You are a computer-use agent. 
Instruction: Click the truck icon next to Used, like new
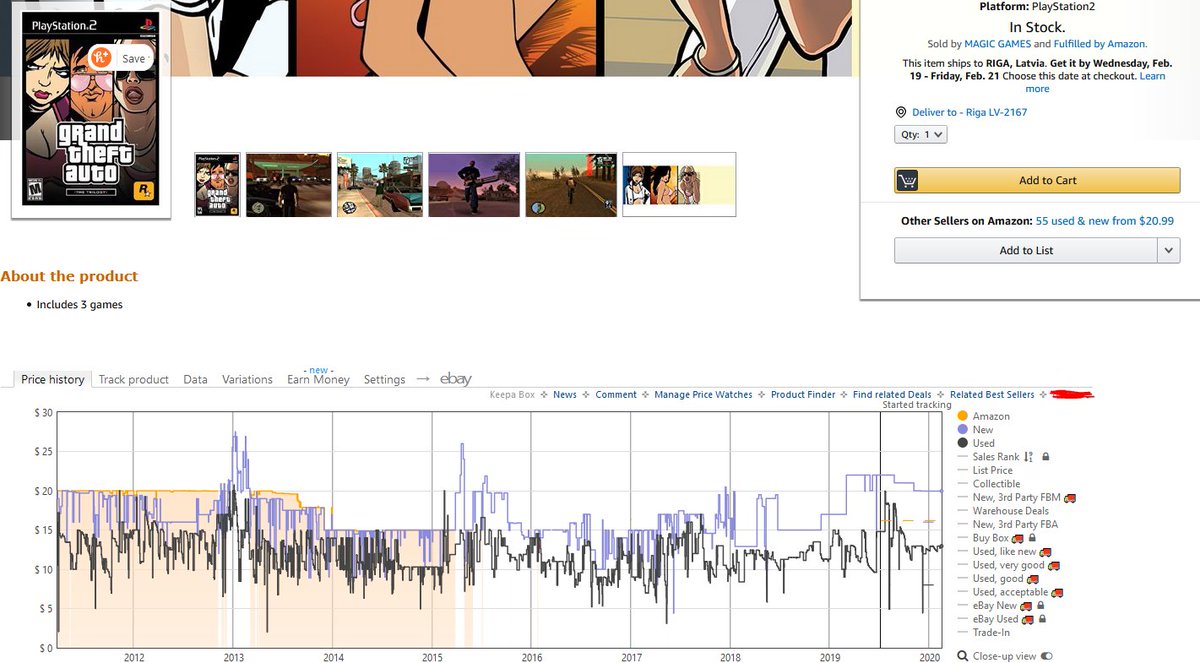1046,551
